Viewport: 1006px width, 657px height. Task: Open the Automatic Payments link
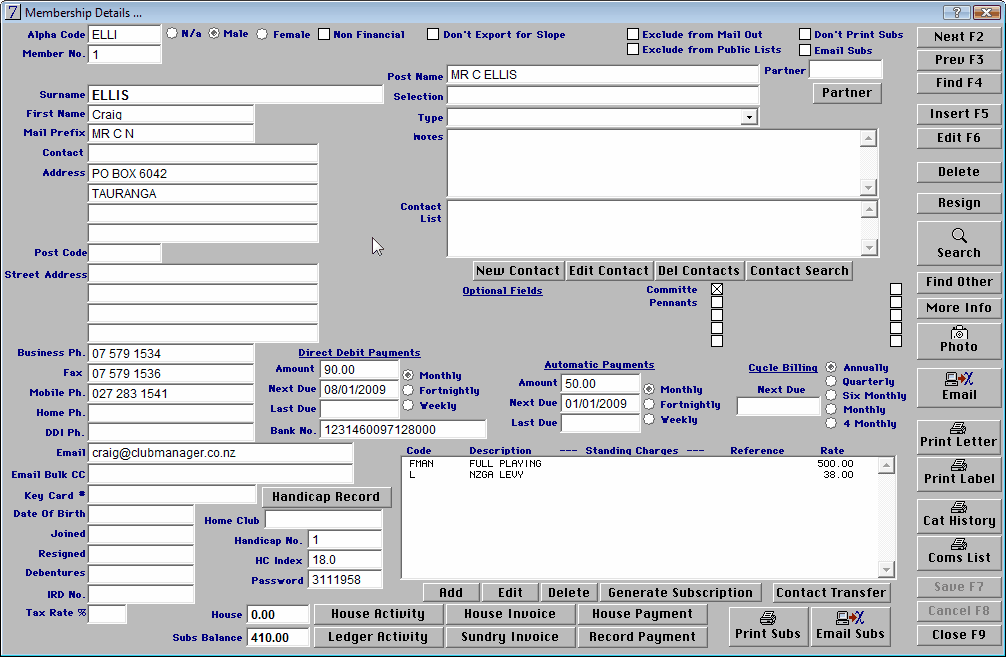click(599, 364)
